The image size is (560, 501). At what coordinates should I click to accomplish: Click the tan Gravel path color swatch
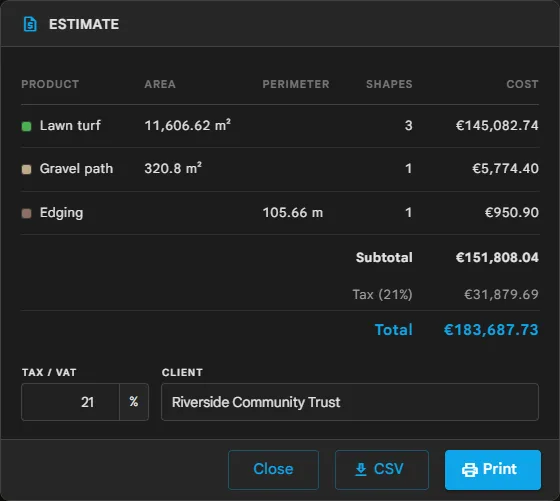click(x=26, y=169)
